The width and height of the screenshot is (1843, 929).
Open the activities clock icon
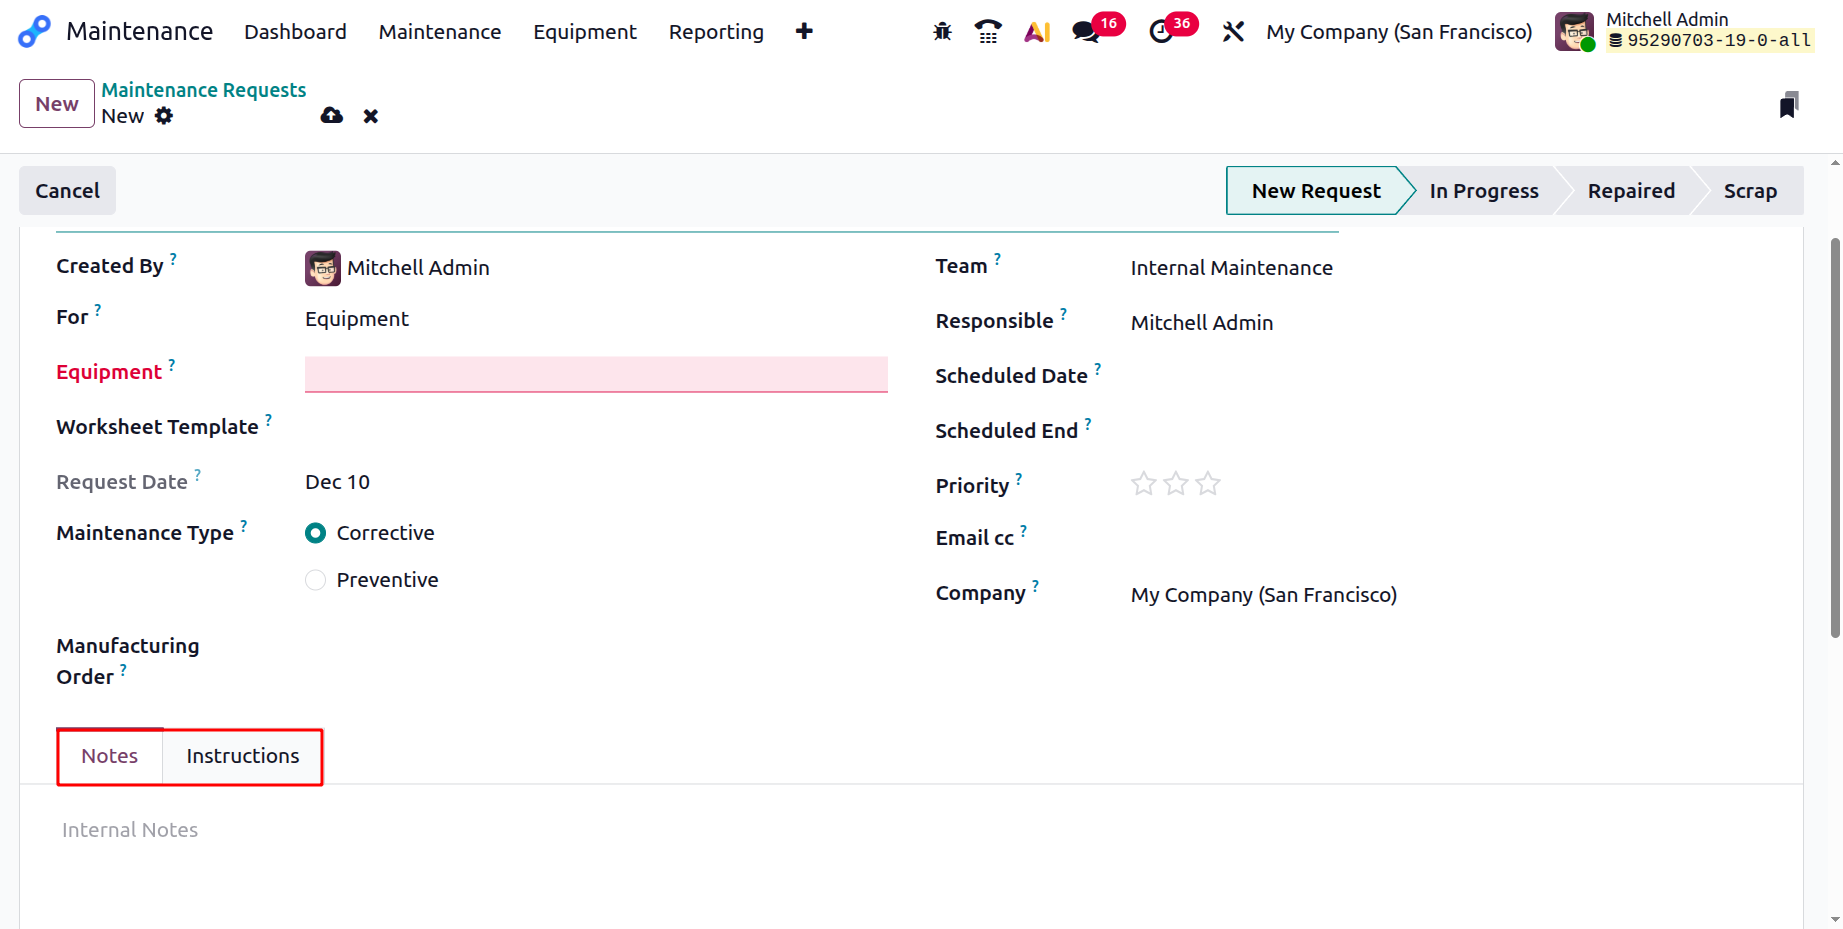coord(1161,32)
